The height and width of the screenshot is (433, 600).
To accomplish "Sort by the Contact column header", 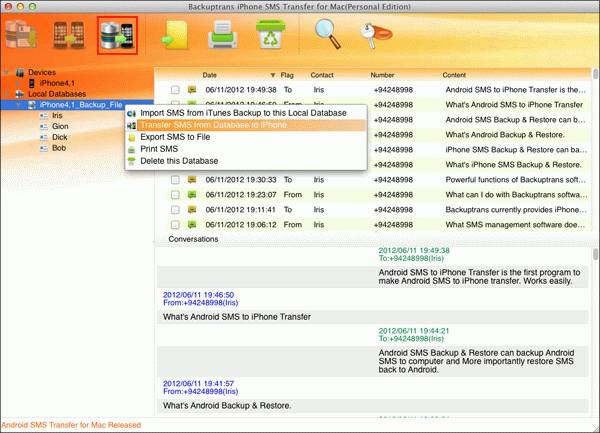I will point(322,75).
